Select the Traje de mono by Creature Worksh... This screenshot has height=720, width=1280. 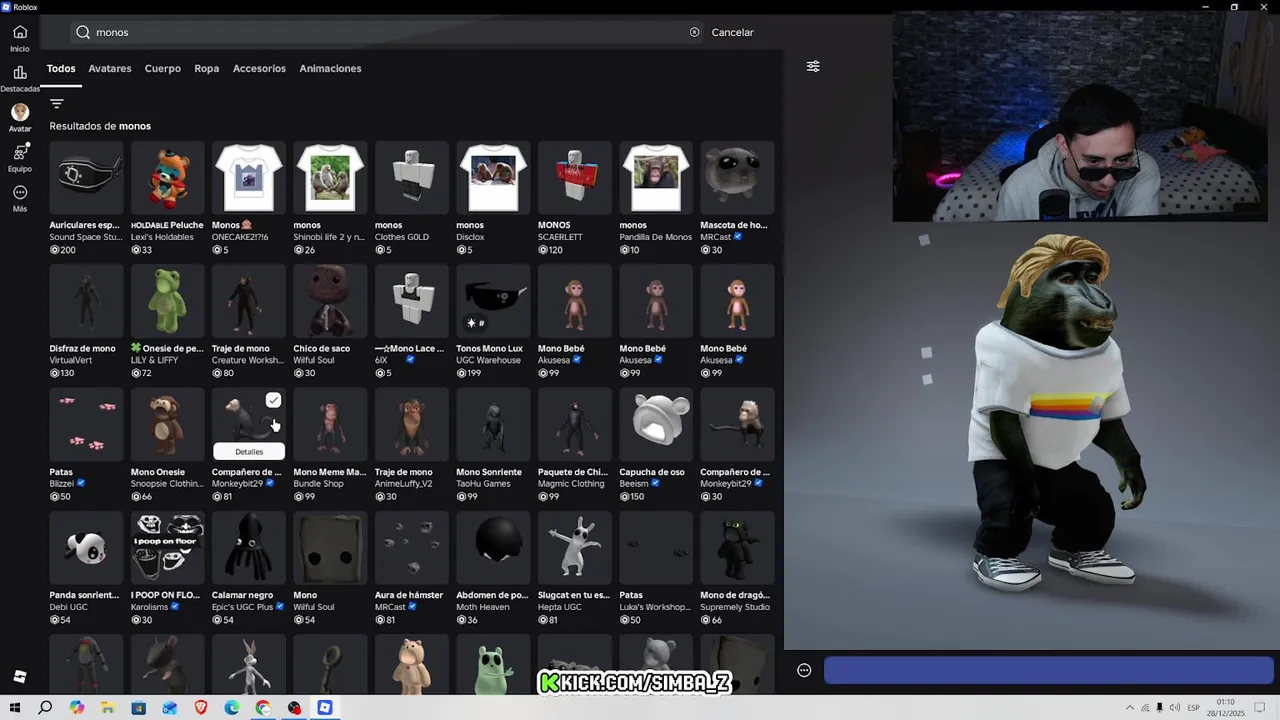(x=249, y=301)
